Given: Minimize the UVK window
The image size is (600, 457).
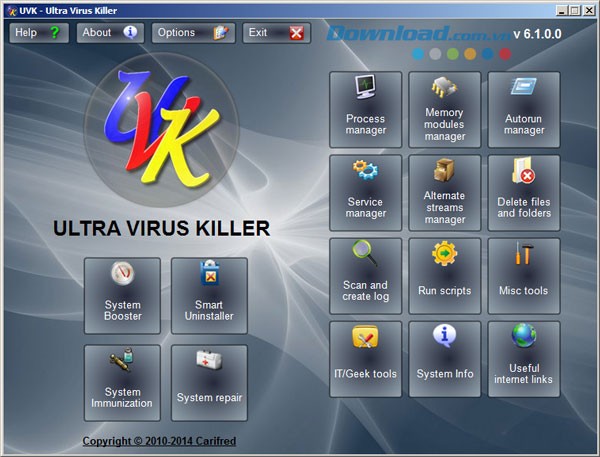Looking at the screenshot, I should pos(561,11).
